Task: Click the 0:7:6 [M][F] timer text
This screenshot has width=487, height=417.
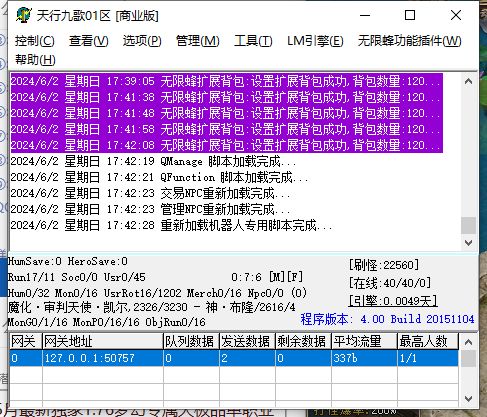Action: pos(267,277)
